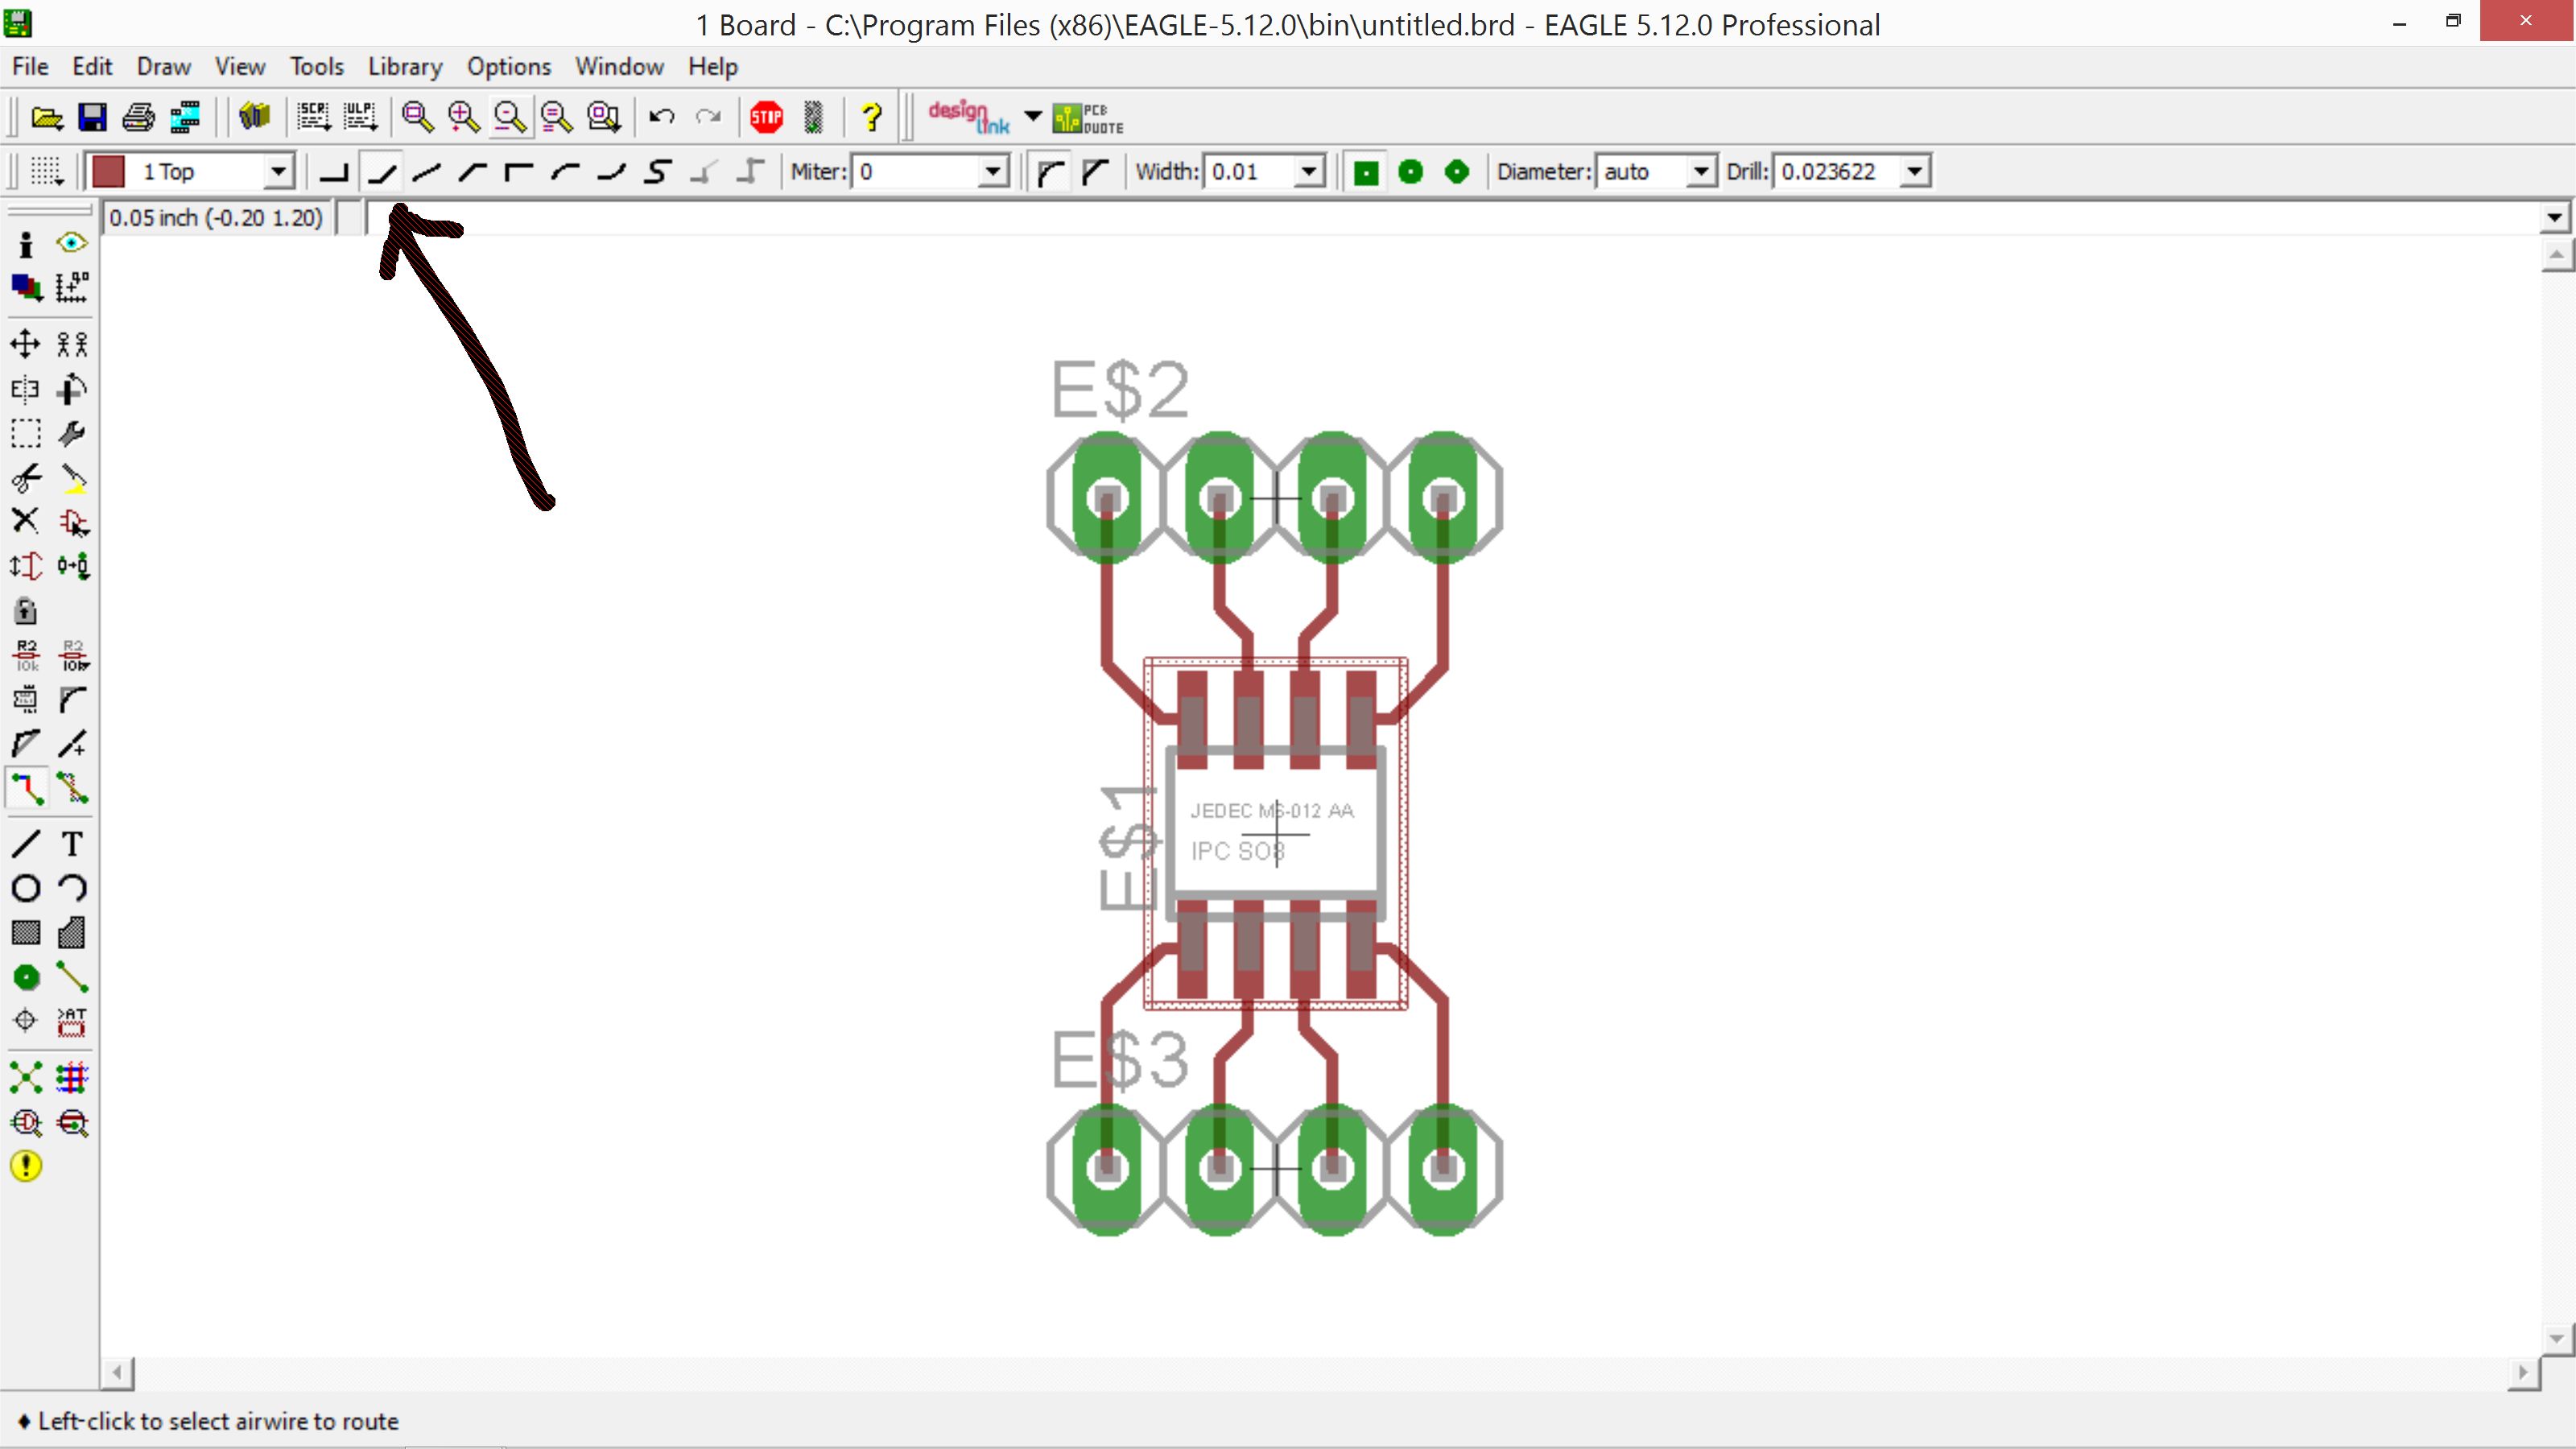
Task: Open the layer dropdown showing 1 Top
Action: pyautogui.click(x=278, y=172)
